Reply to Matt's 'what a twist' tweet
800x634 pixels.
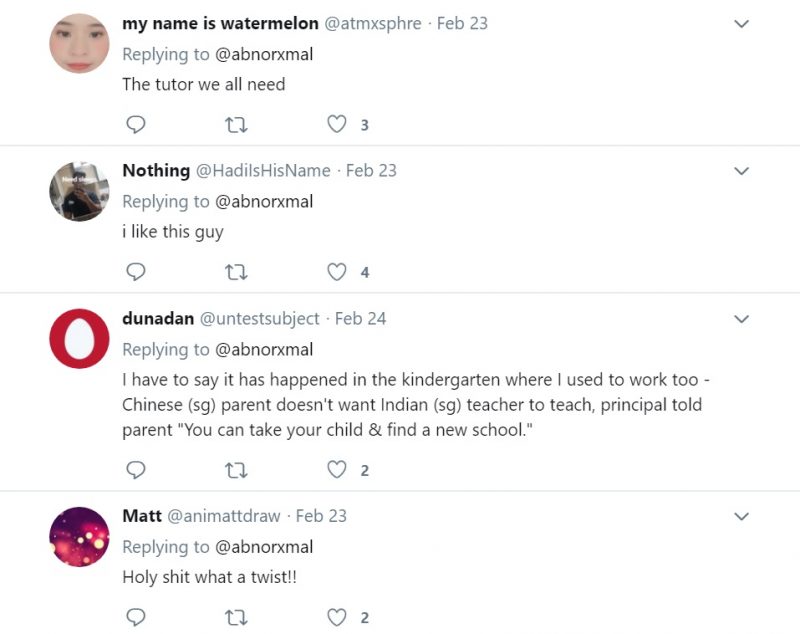click(136, 617)
